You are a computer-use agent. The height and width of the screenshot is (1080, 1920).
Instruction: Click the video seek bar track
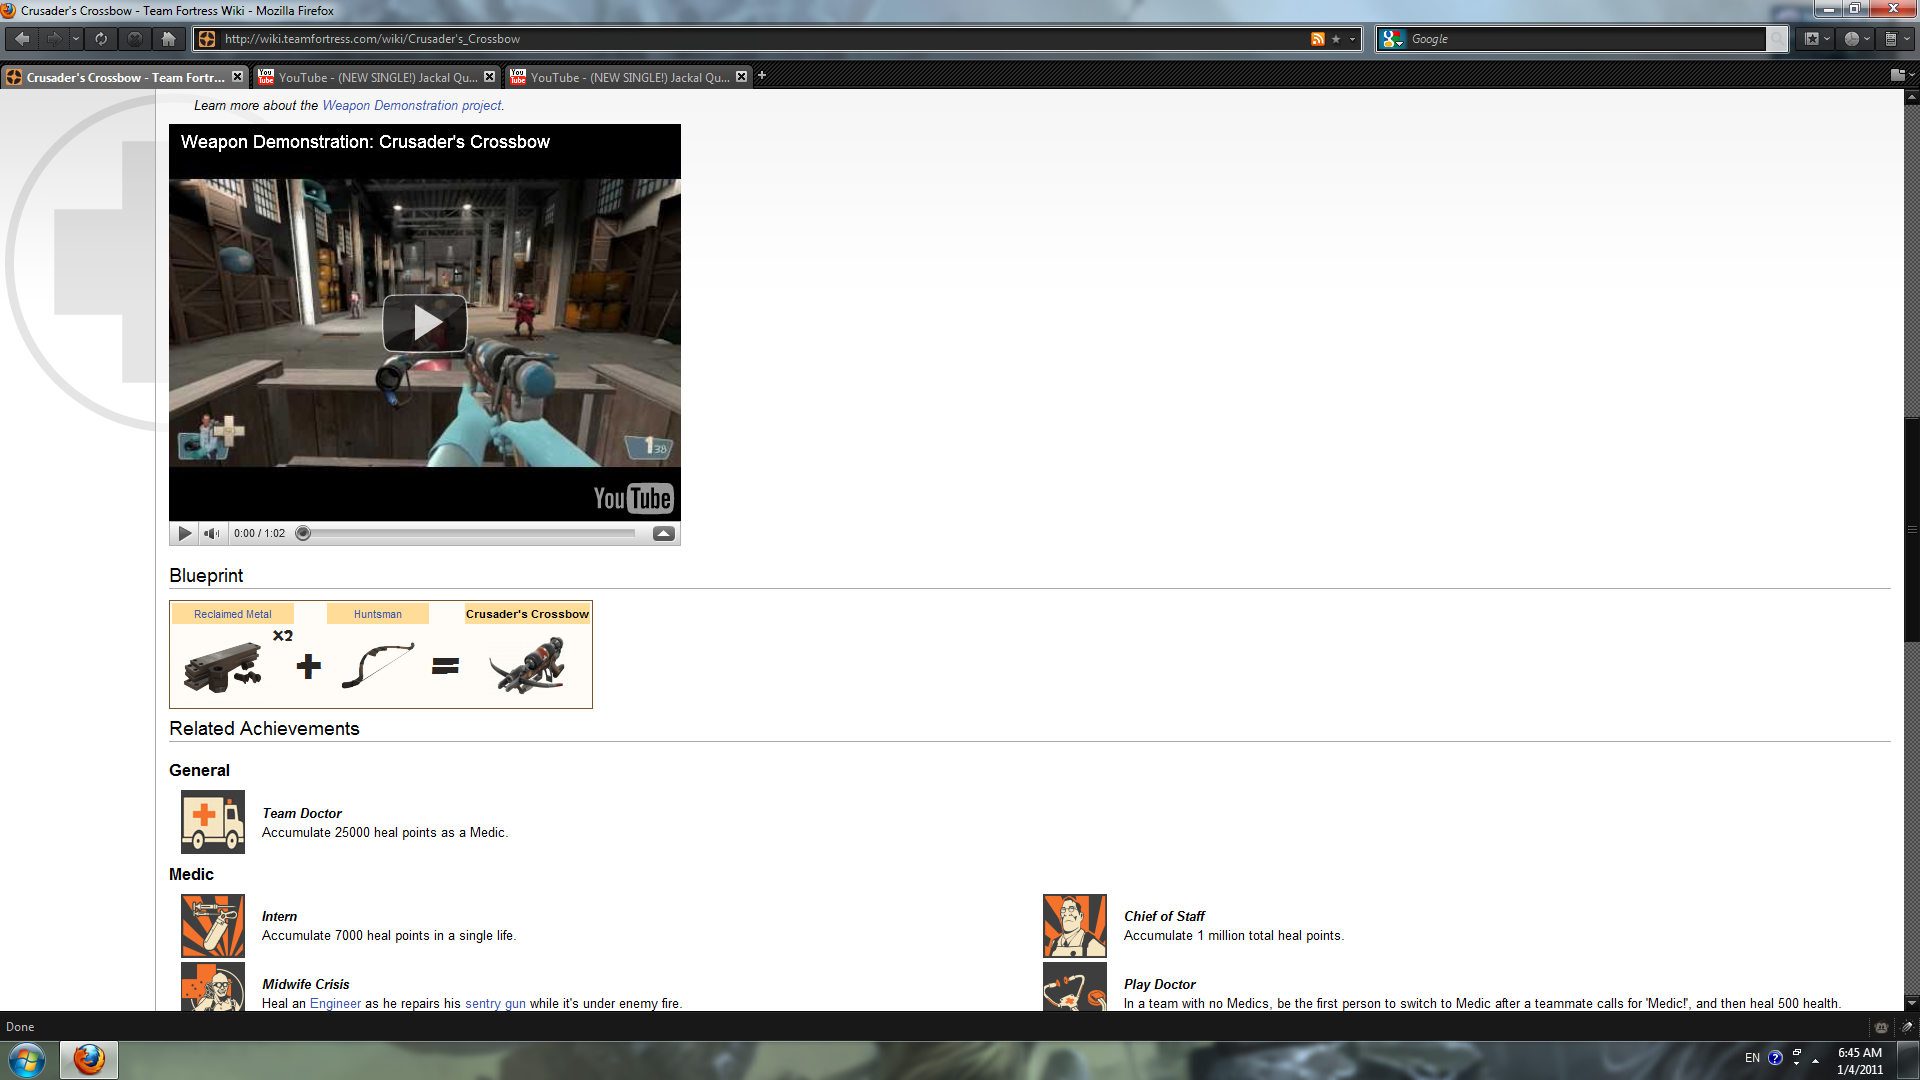click(x=470, y=534)
